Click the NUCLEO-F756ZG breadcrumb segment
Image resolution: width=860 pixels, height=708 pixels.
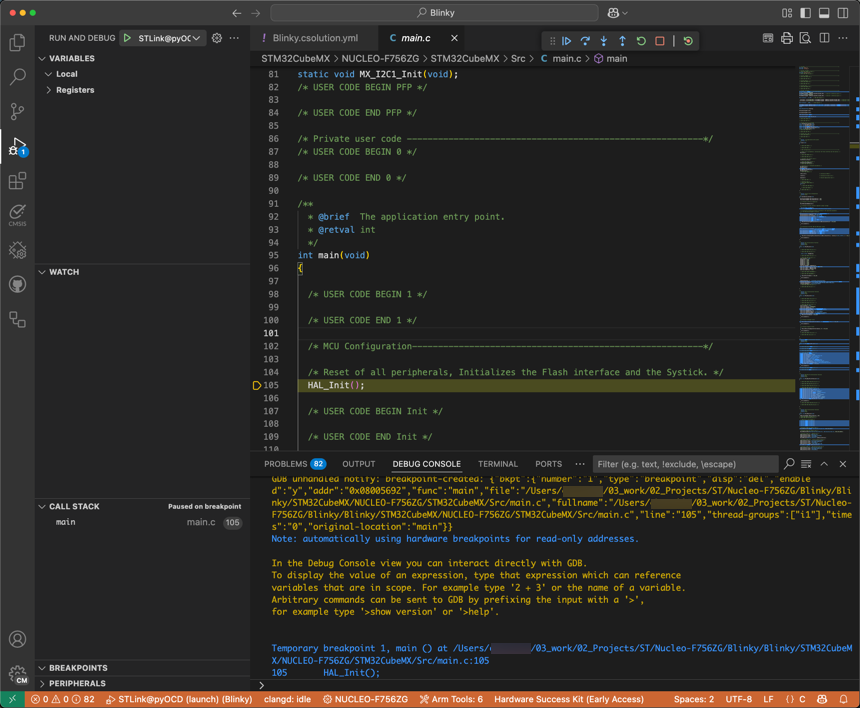pos(380,59)
